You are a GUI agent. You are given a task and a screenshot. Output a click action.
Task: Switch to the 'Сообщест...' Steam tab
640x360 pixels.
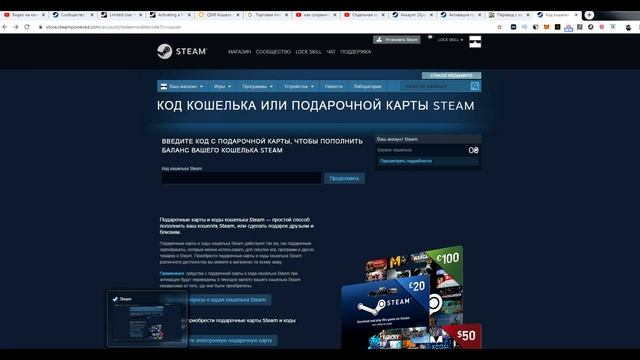[73, 15]
